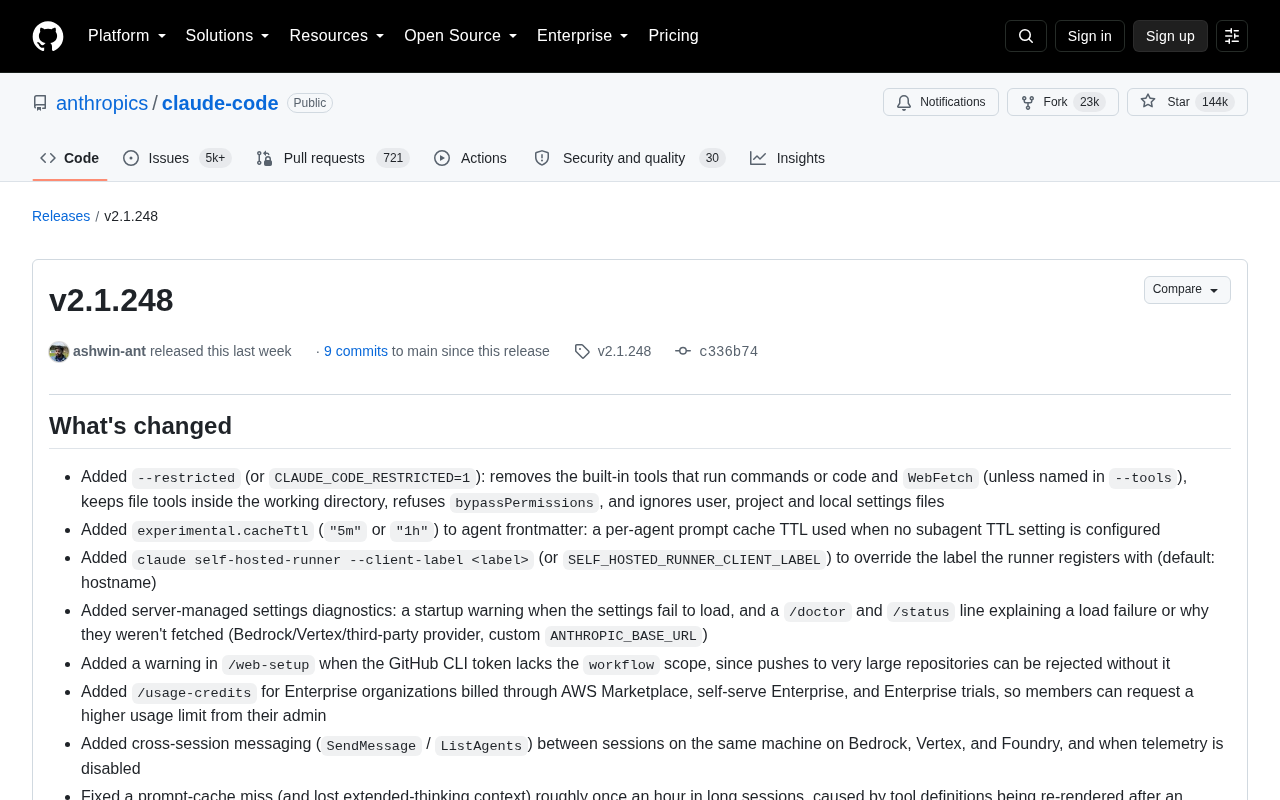The width and height of the screenshot is (1280, 800).
Task: Click the "1h" code snippet
Action: [x=412, y=531]
